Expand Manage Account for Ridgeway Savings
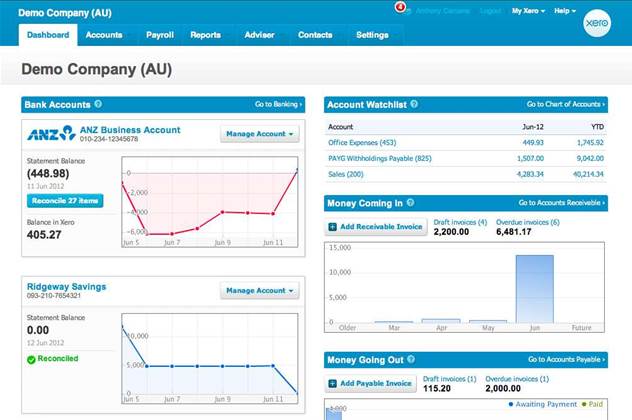Image resolution: width=632 pixels, height=420 pixels. tap(259, 291)
